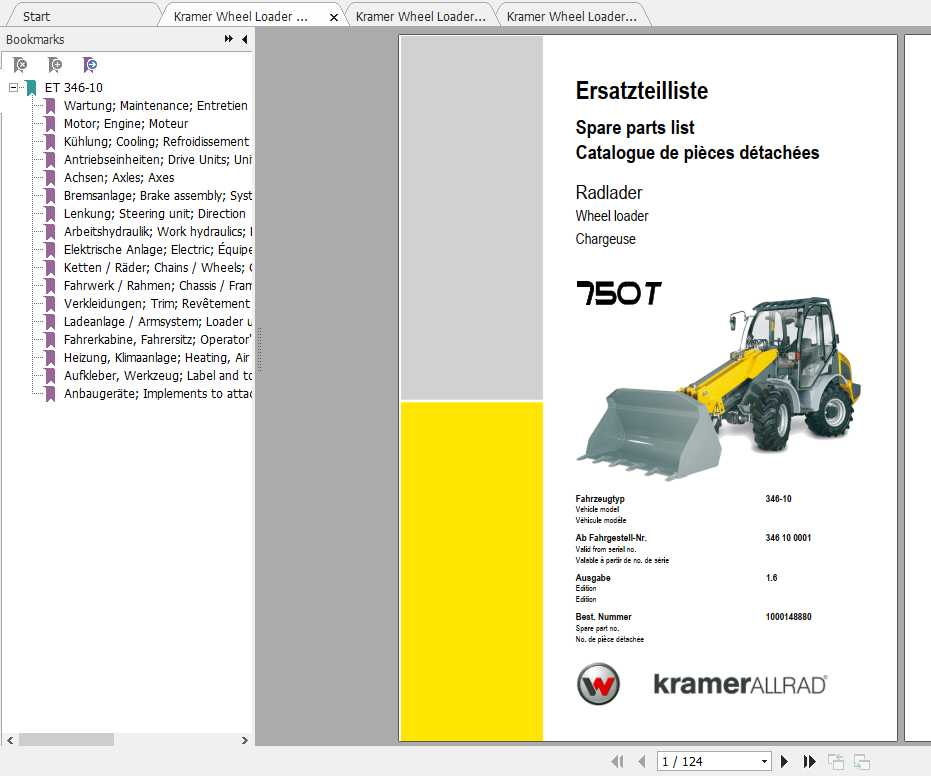Click the wheel loader photo on the page
The image size is (931, 776).
(x=718, y=389)
